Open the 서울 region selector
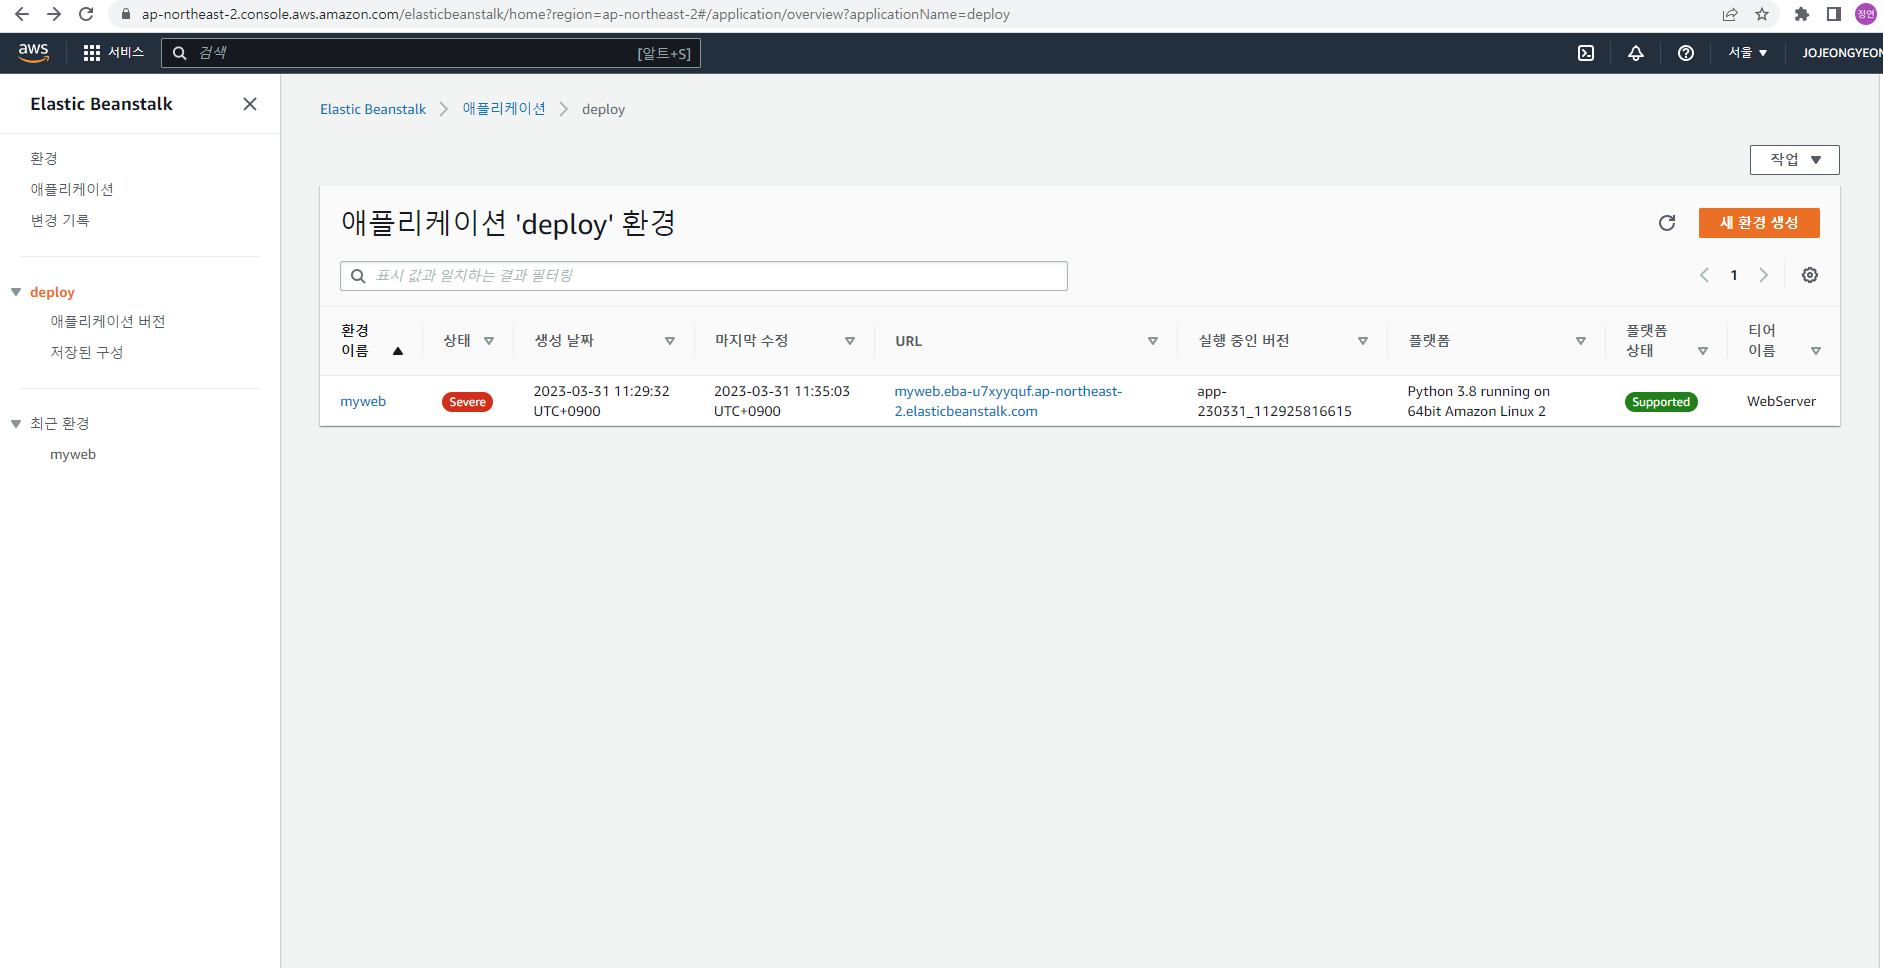 1748,53
